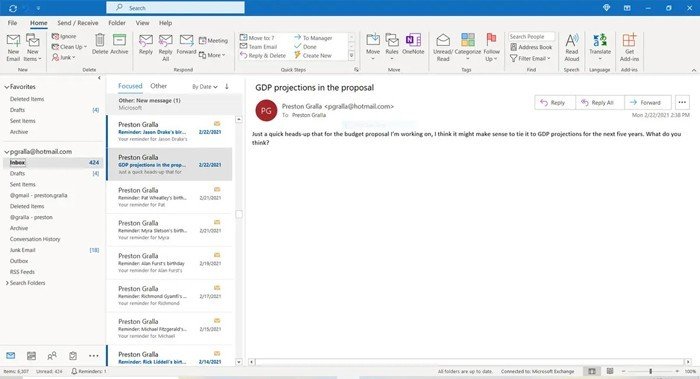Expand Search Folders
Viewport: 700px width, 379px height.
click(7, 283)
